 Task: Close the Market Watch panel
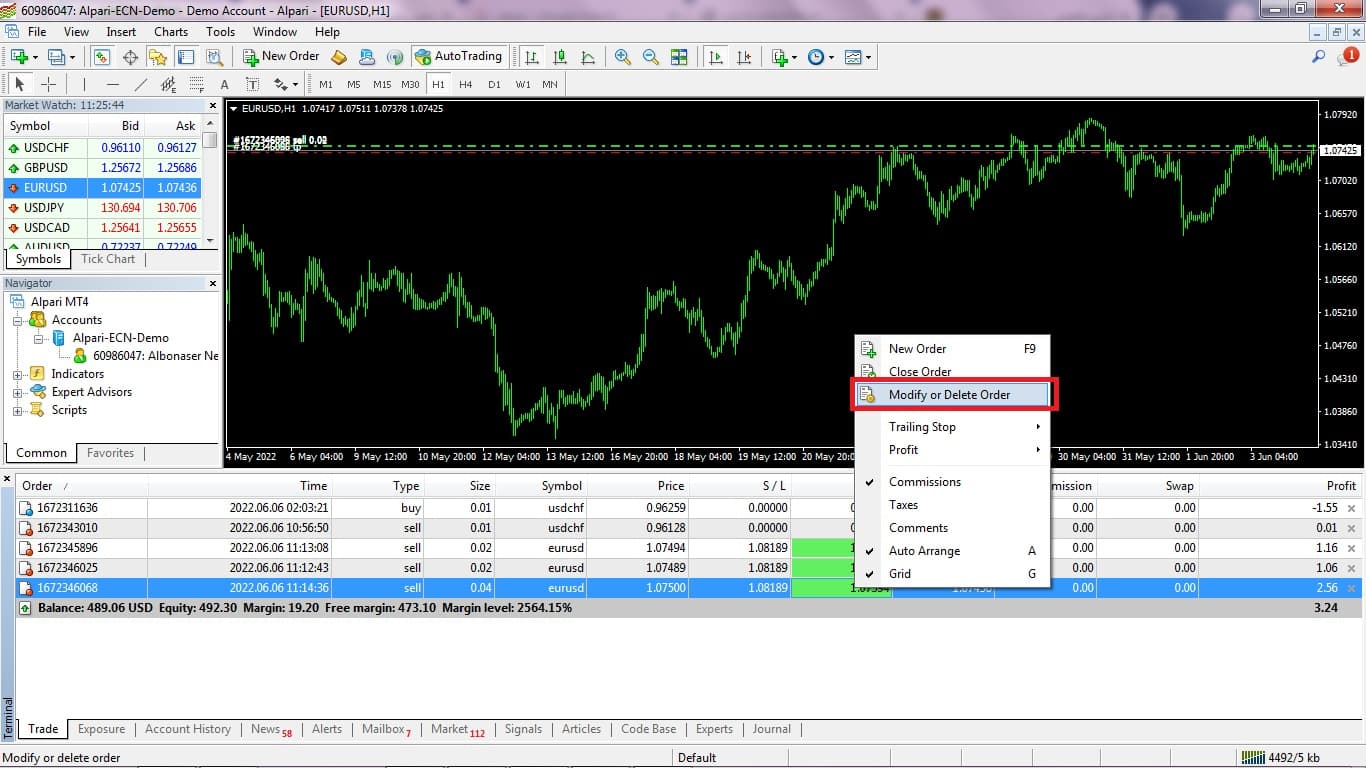pyautogui.click(x=212, y=105)
